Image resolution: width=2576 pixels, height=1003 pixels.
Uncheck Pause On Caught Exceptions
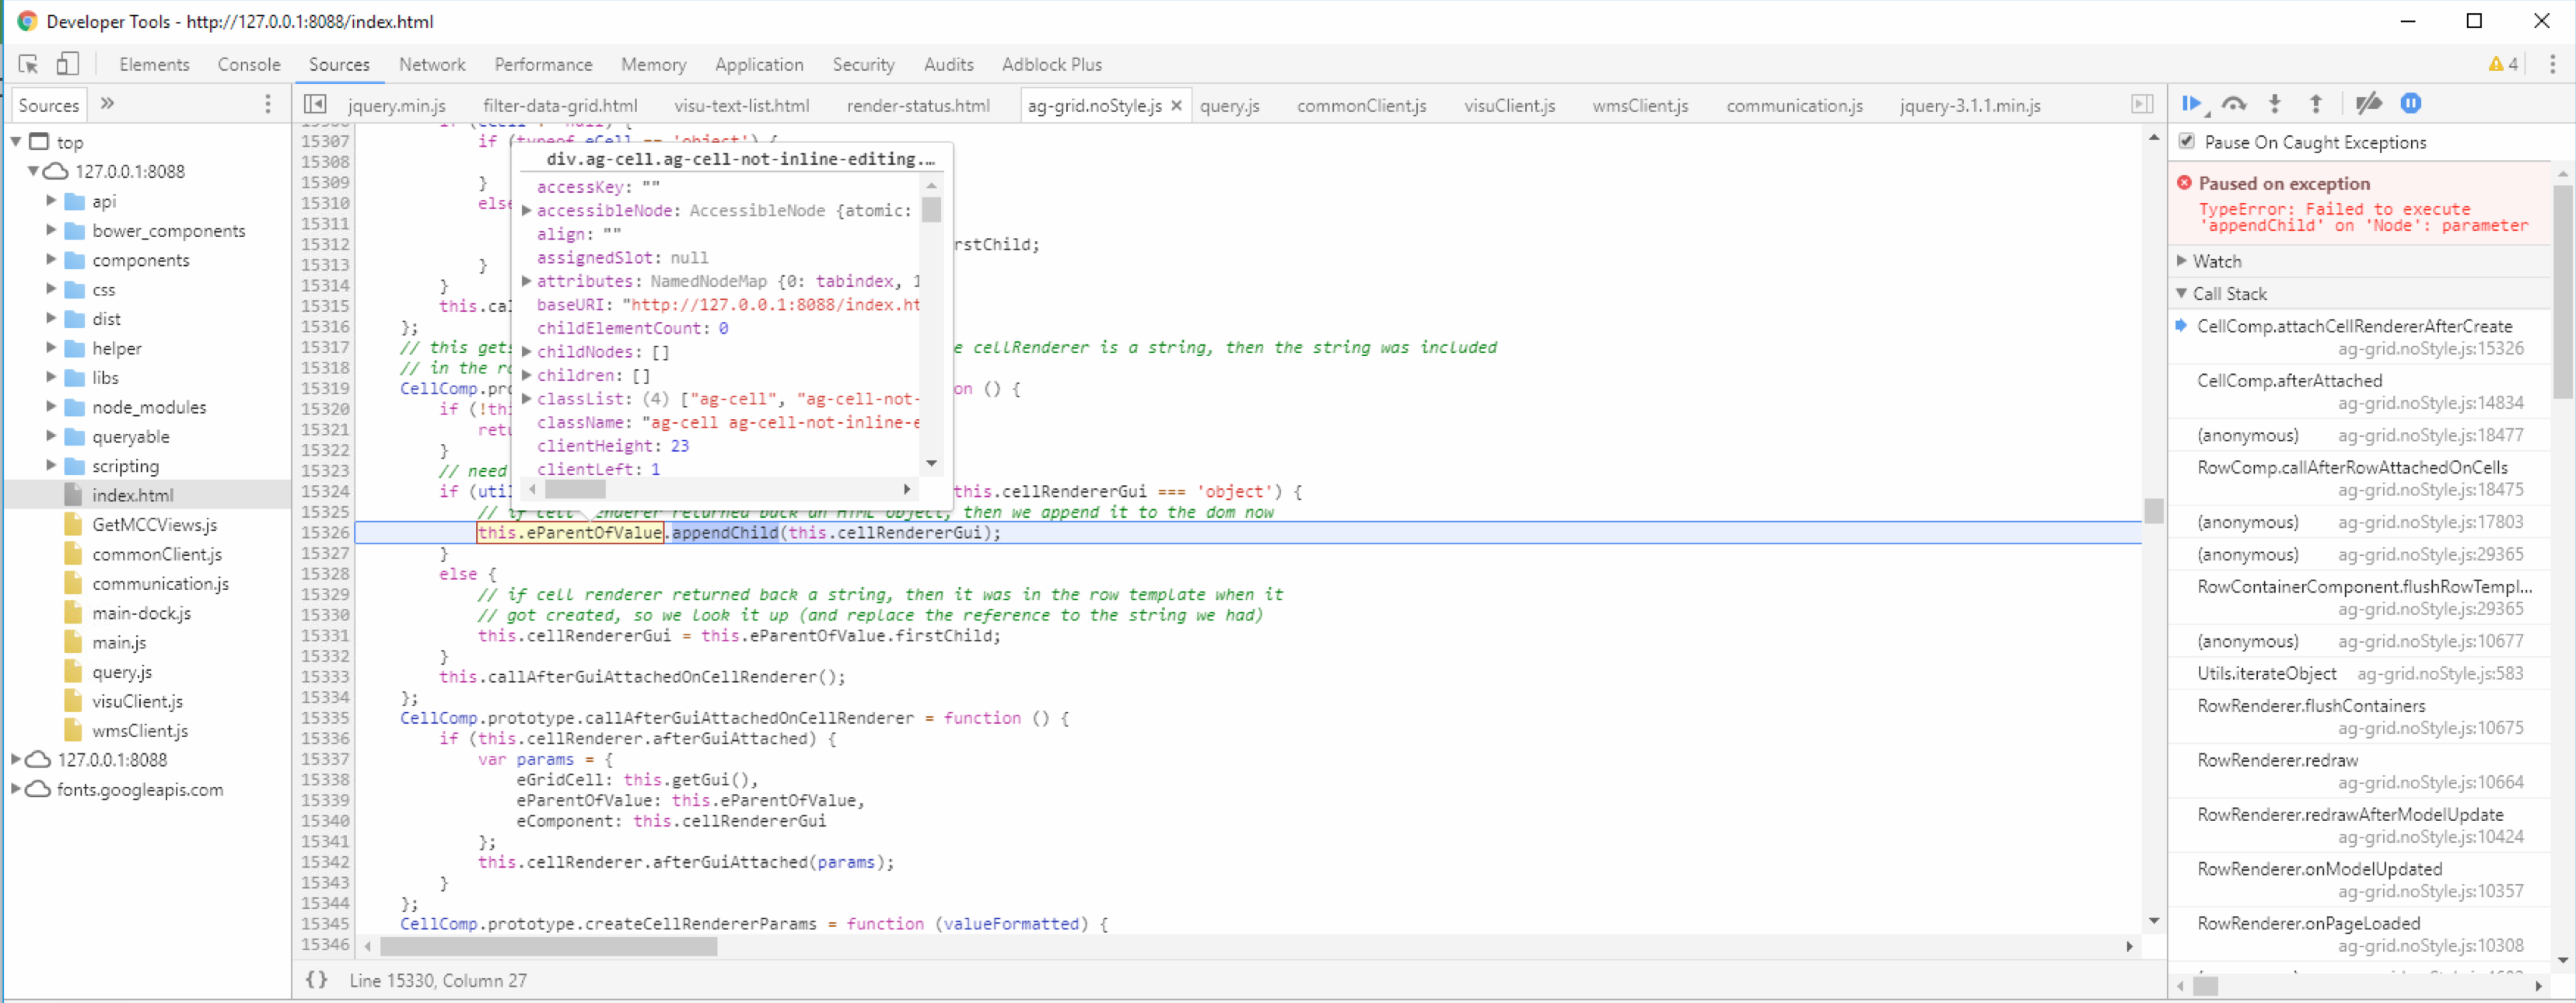pyautogui.click(x=2187, y=141)
